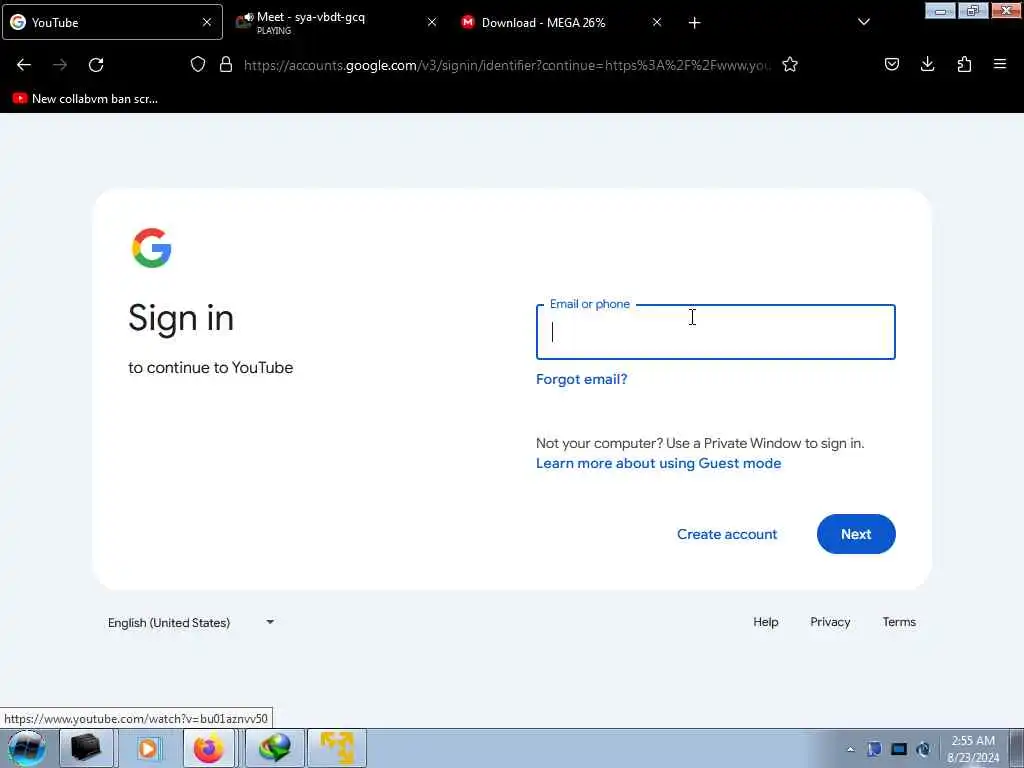Expand the list all tabs chevron
The width and height of the screenshot is (1024, 768).
coord(863,22)
